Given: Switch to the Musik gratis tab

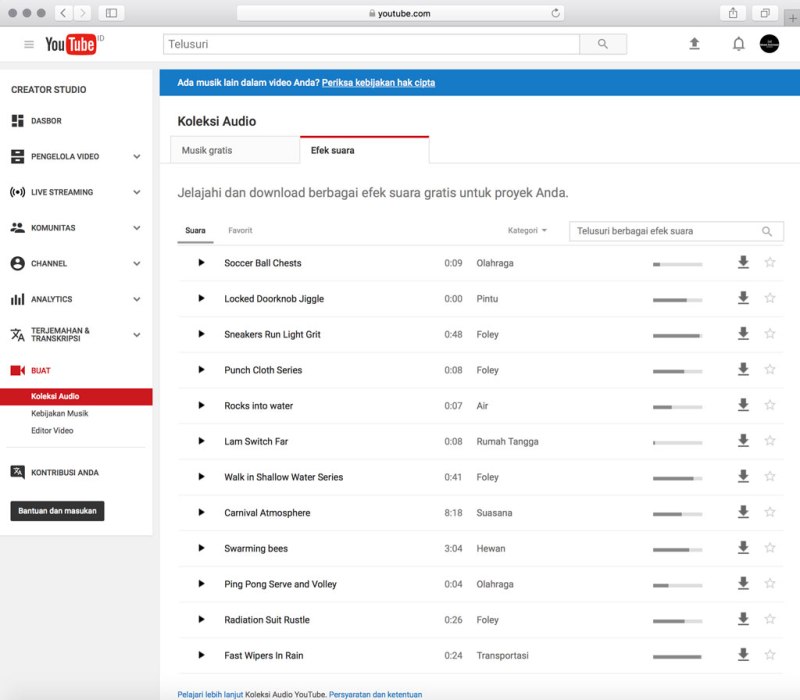Looking at the screenshot, I should 207,150.
